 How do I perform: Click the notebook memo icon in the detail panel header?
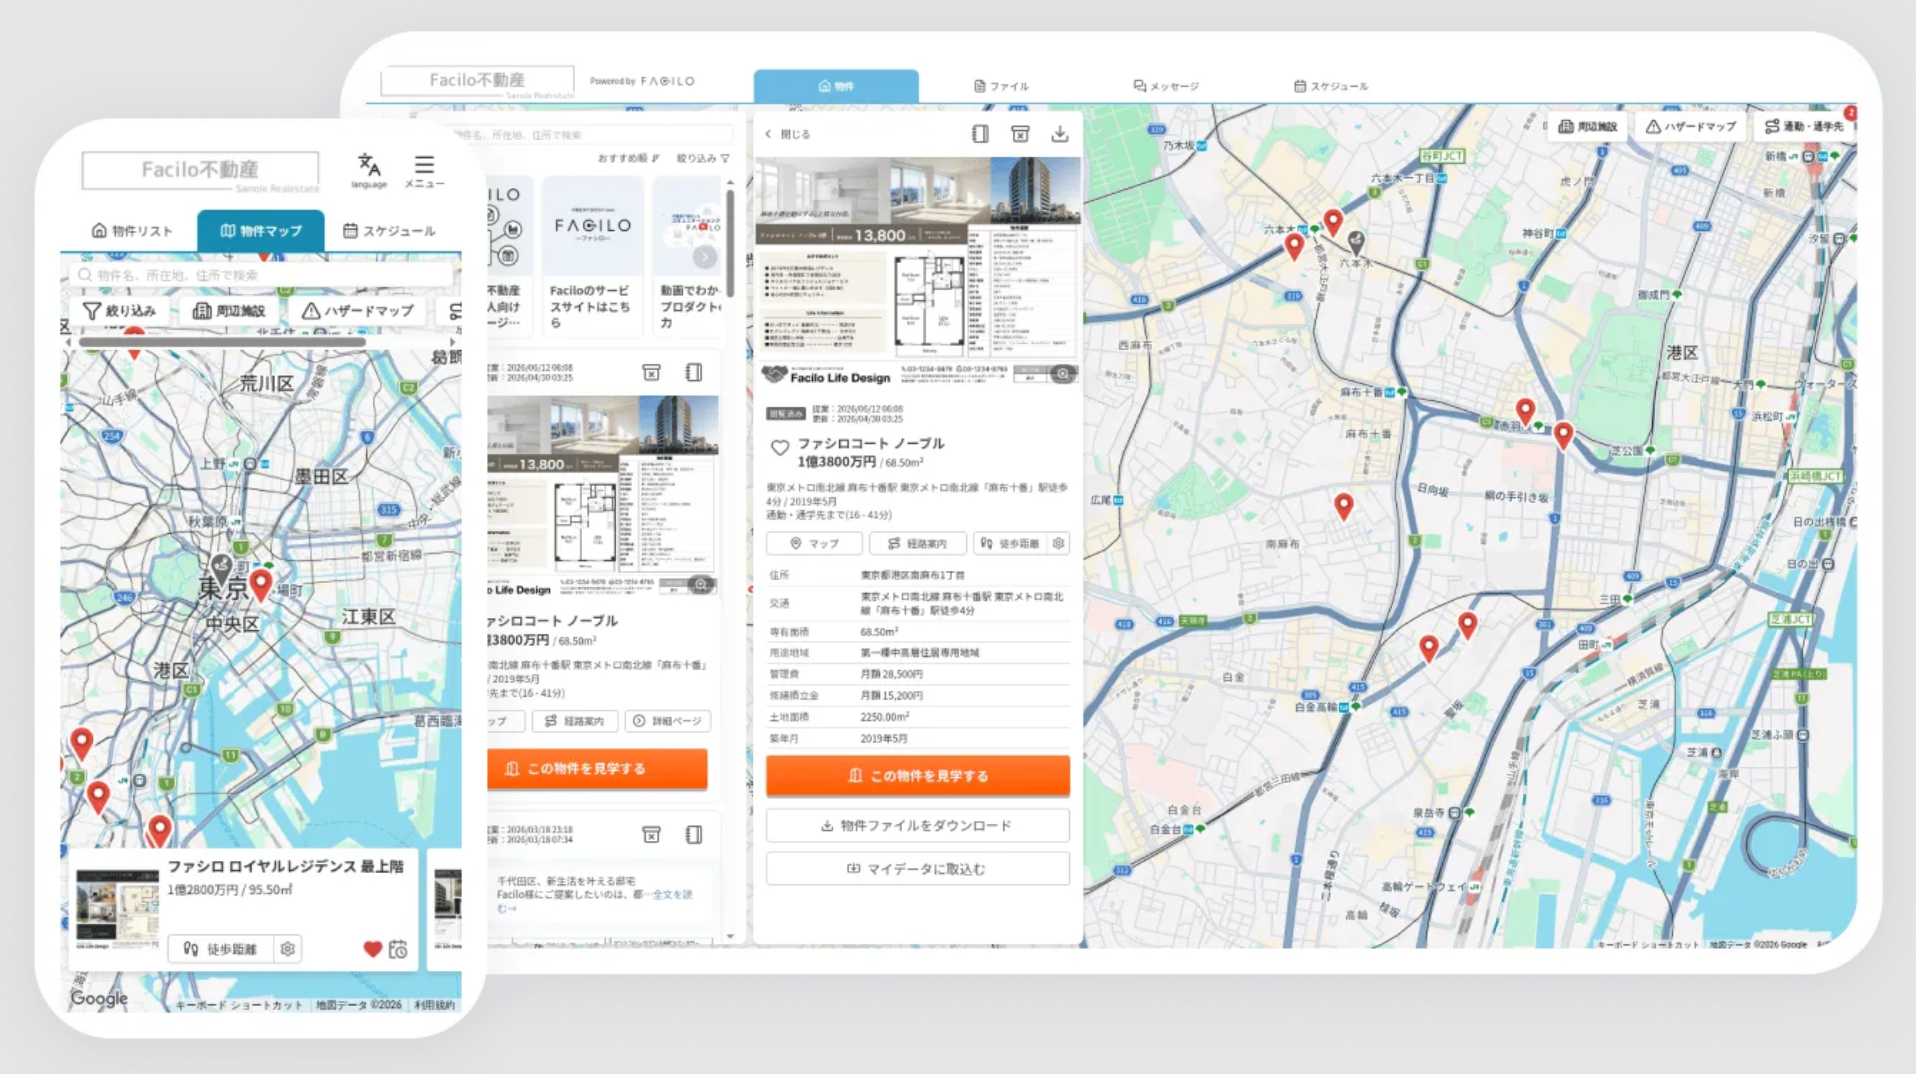click(980, 134)
